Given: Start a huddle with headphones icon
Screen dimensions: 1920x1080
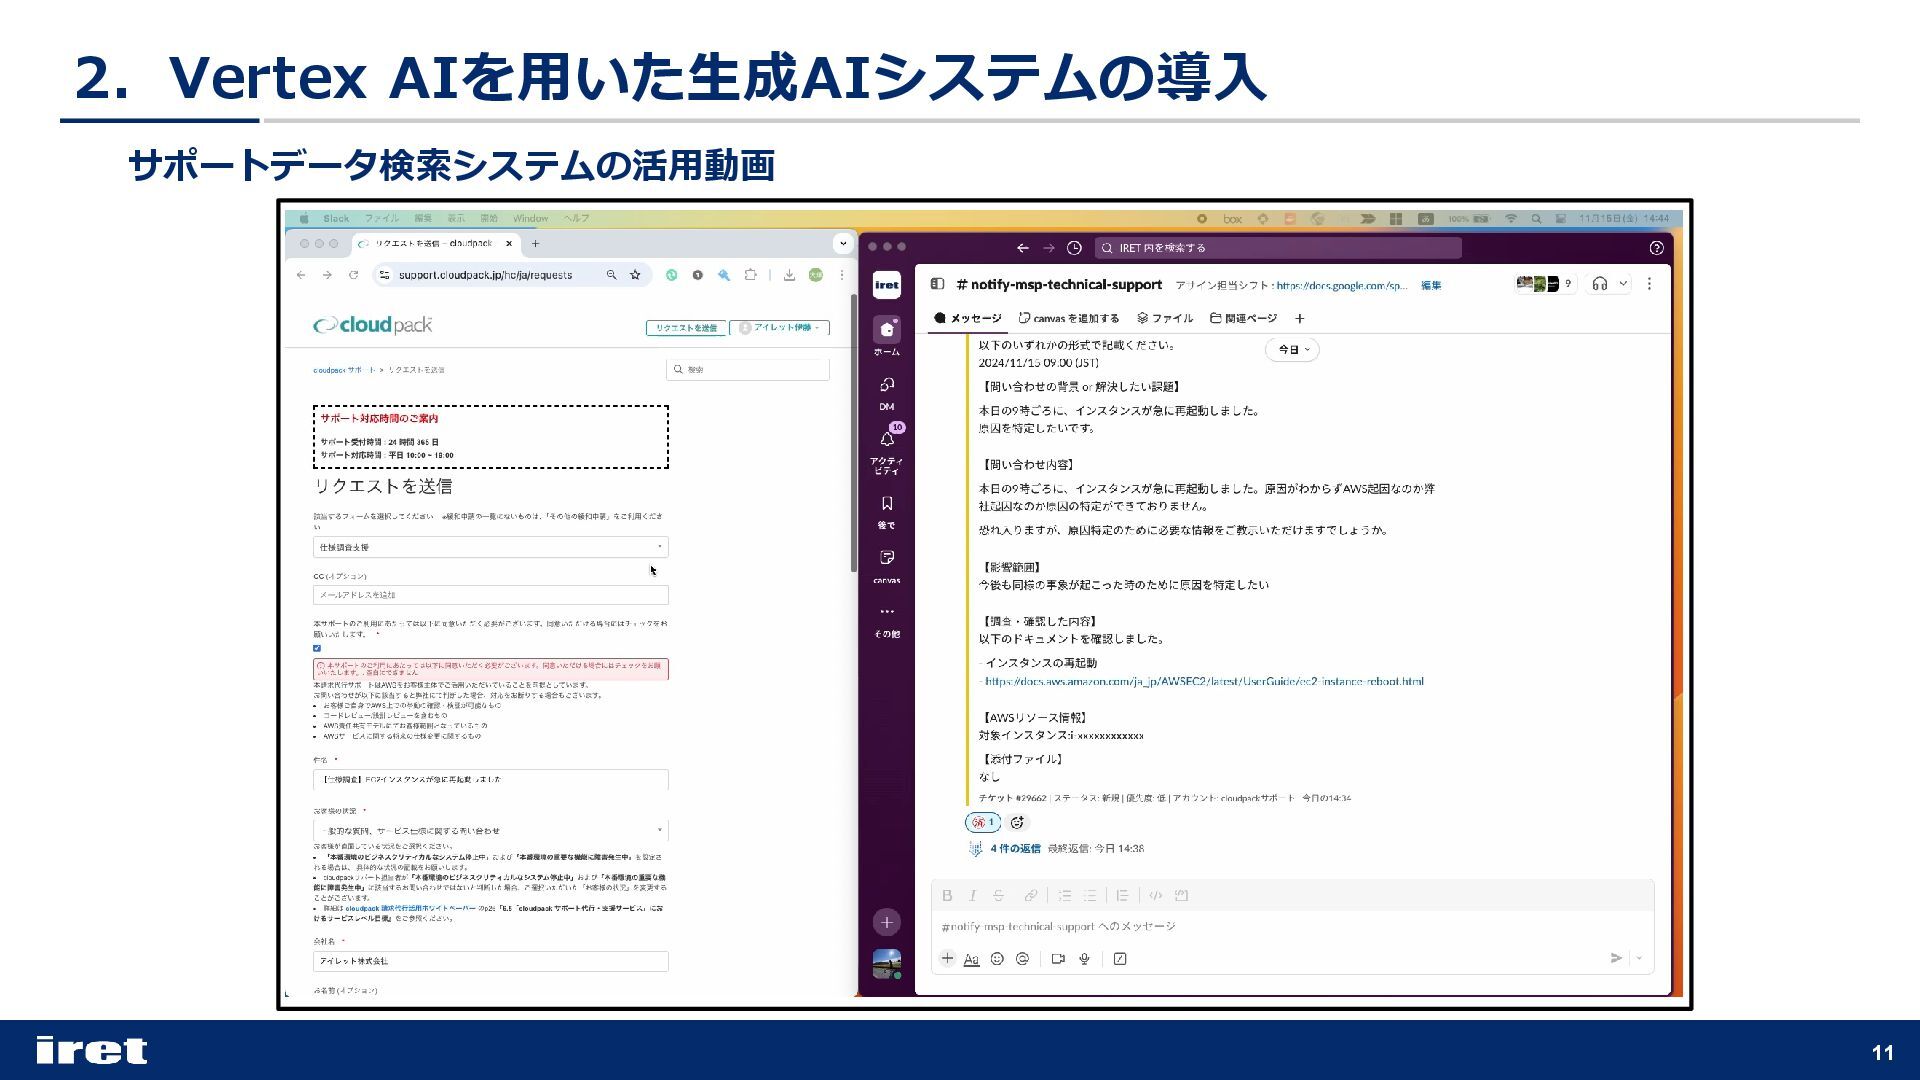Looking at the screenshot, I should coord(1600,284).
